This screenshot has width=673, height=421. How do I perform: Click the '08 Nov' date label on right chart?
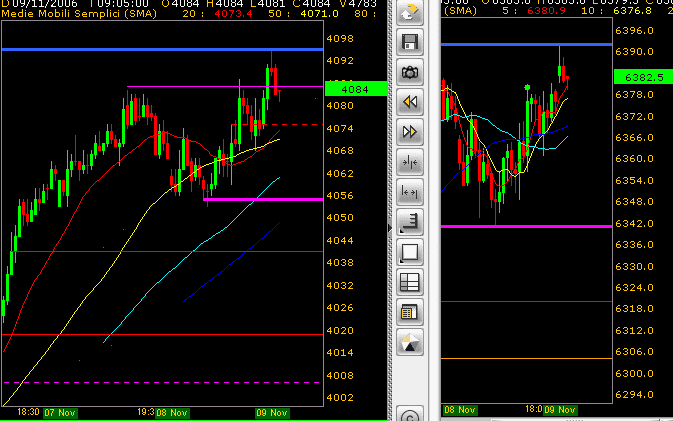[x=460, y=410]
